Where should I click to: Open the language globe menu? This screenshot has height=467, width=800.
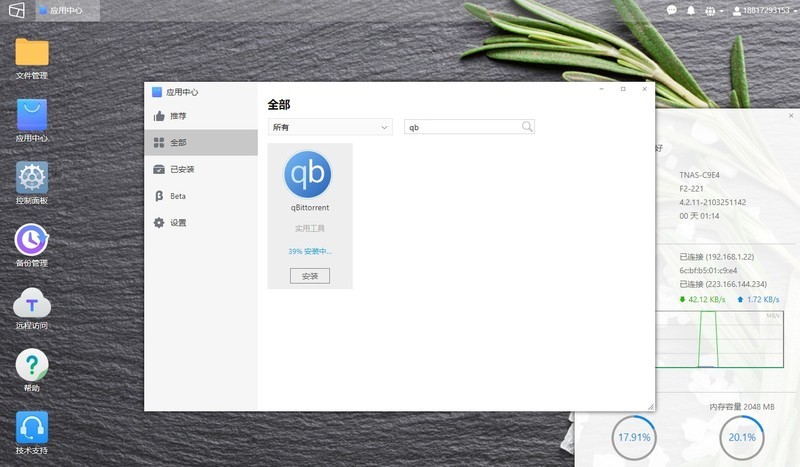click(714, 11)
